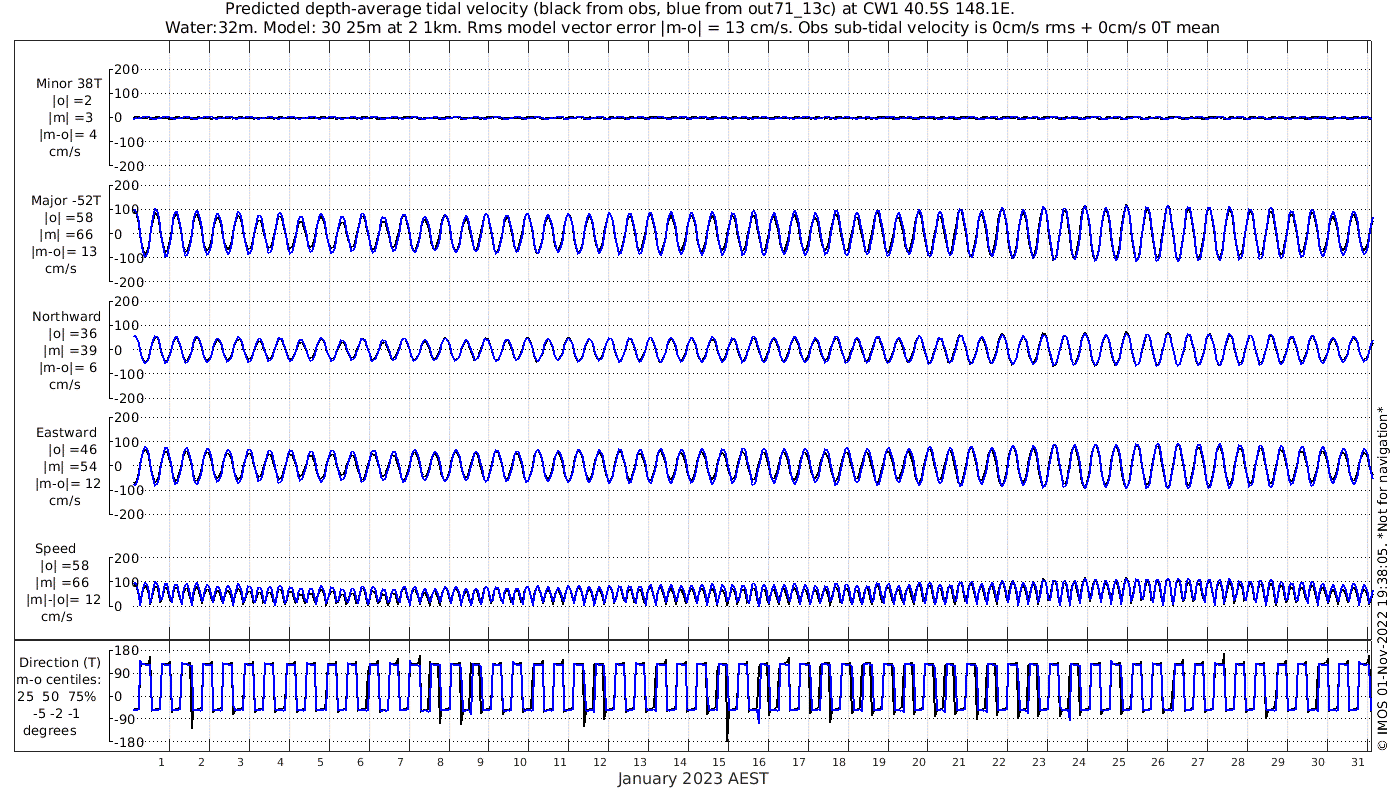The width and height of the screenshot is (1400, 800).
Task: Click the '|m| =66' value in Major panel
Action: tap(66, 234)
